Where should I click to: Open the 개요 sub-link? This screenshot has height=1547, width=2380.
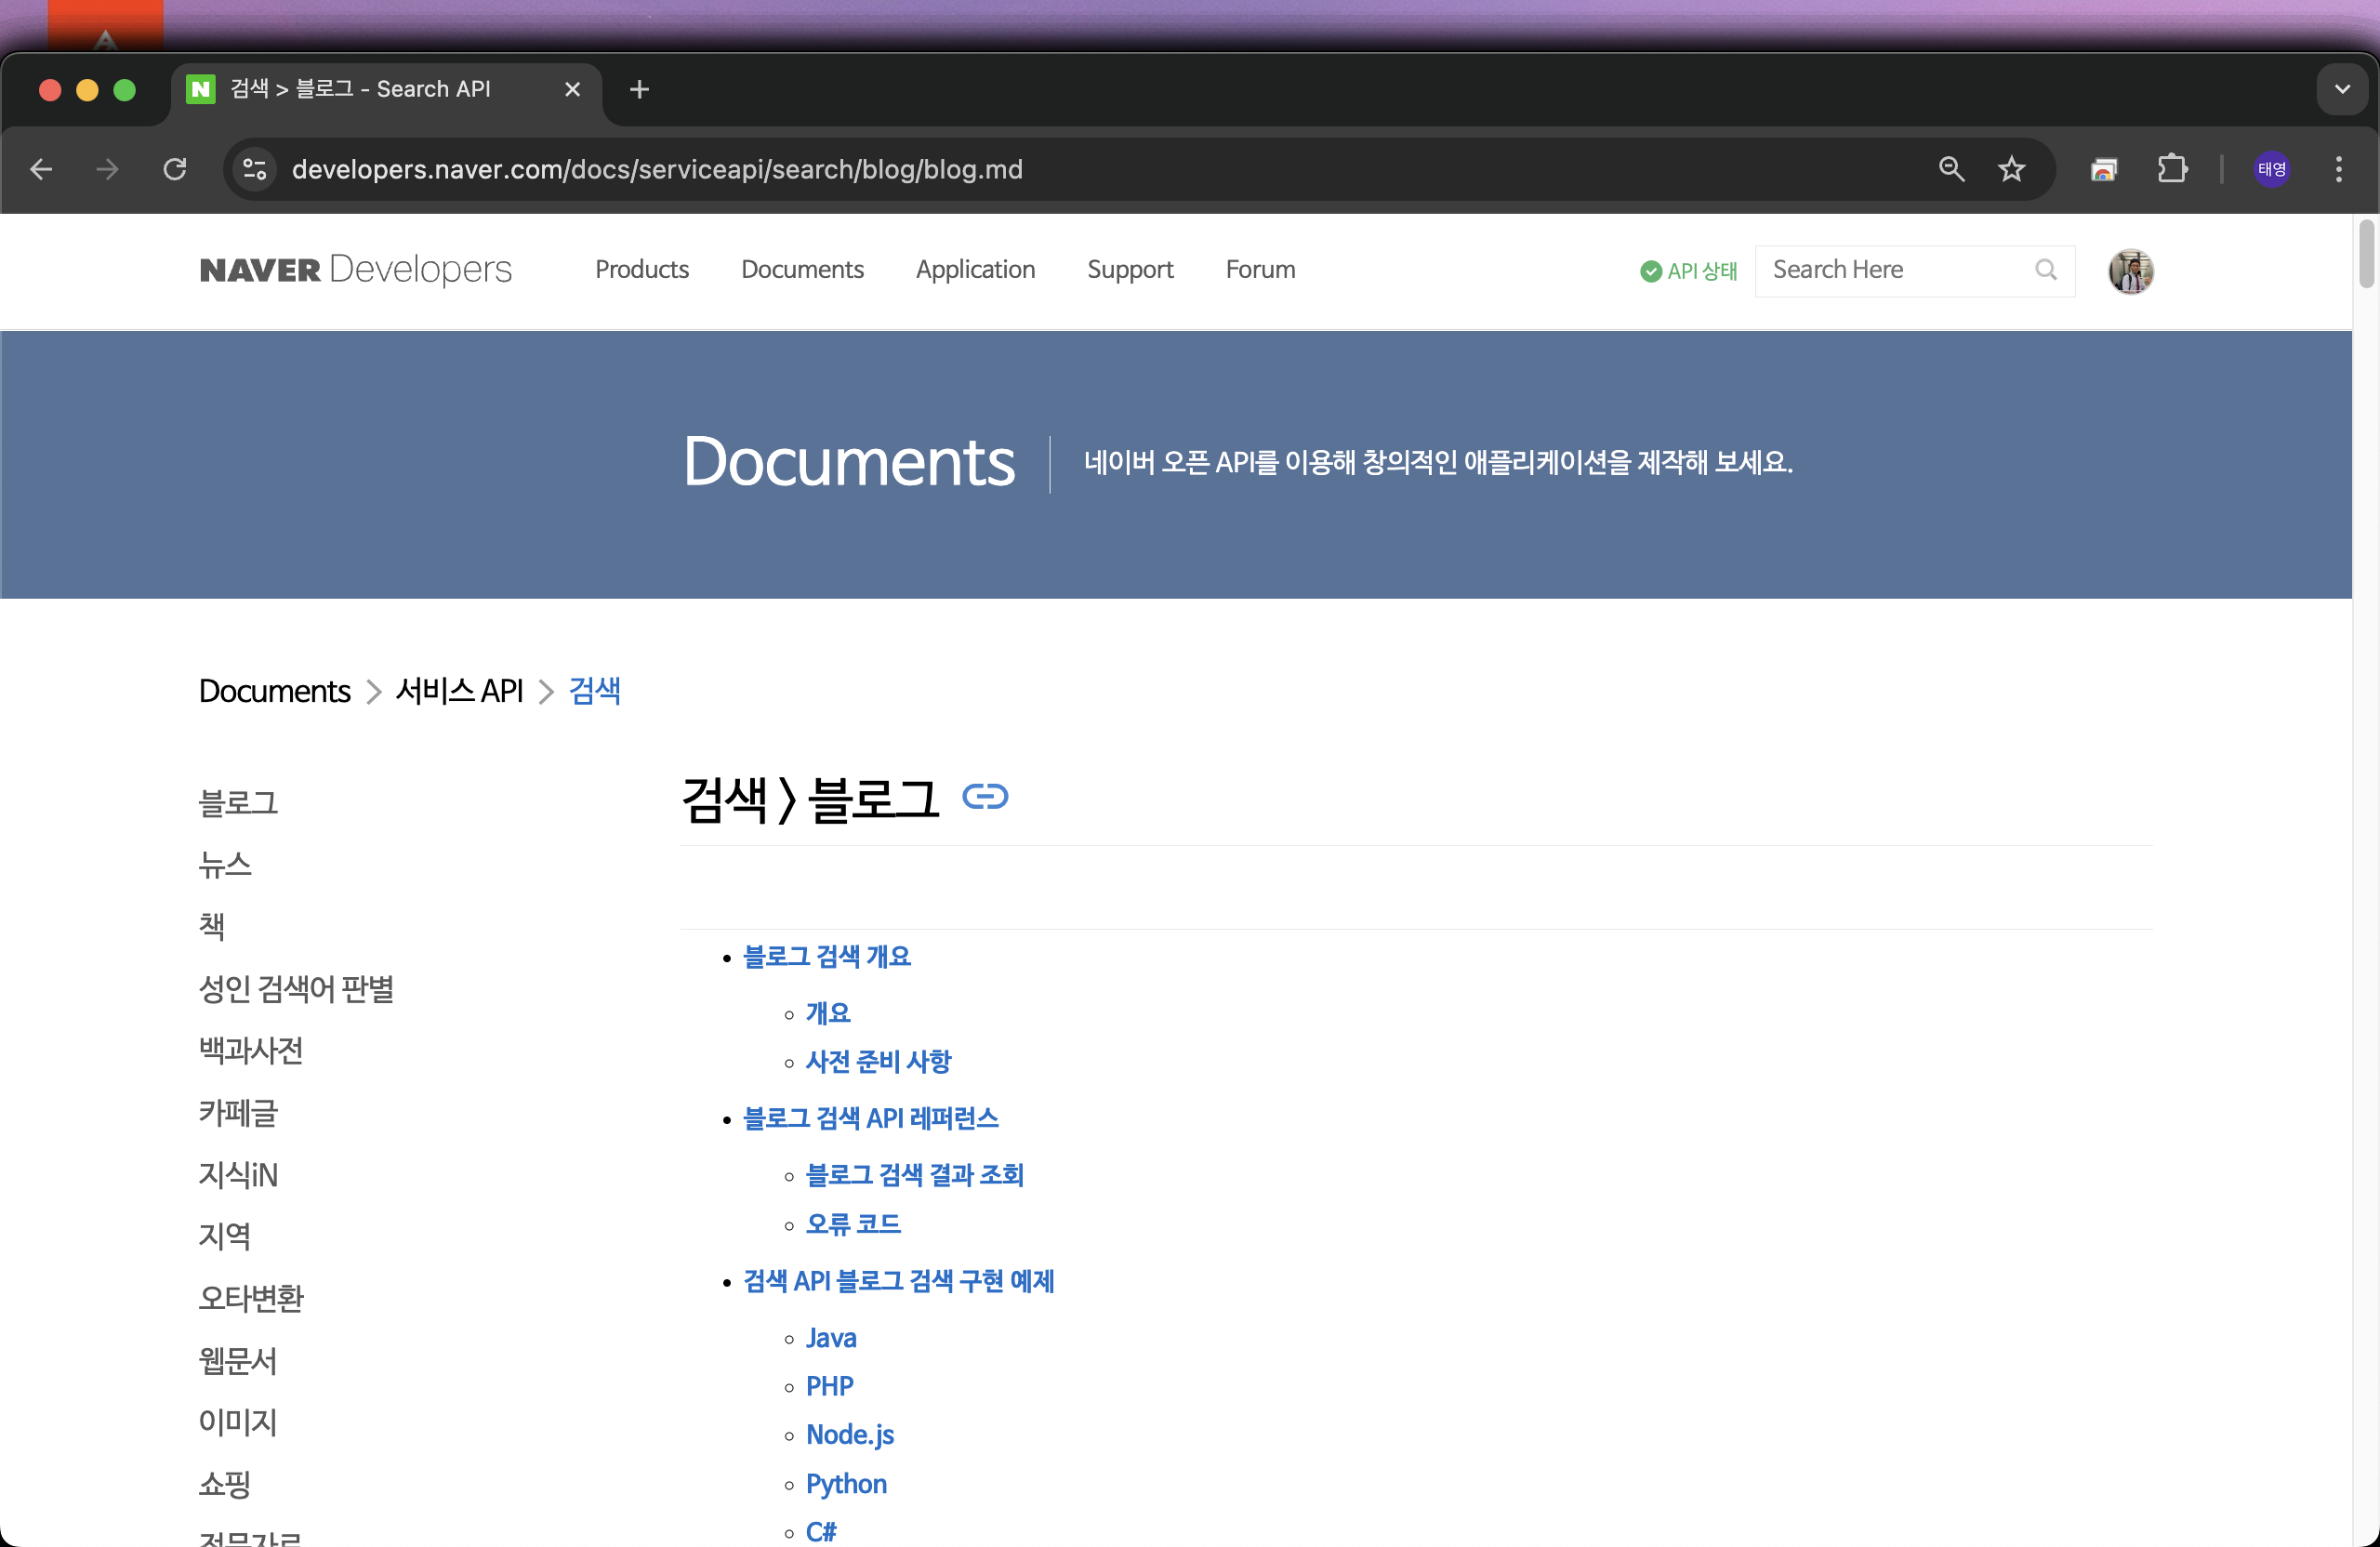pyautogui.click(x=828, y=1014)
